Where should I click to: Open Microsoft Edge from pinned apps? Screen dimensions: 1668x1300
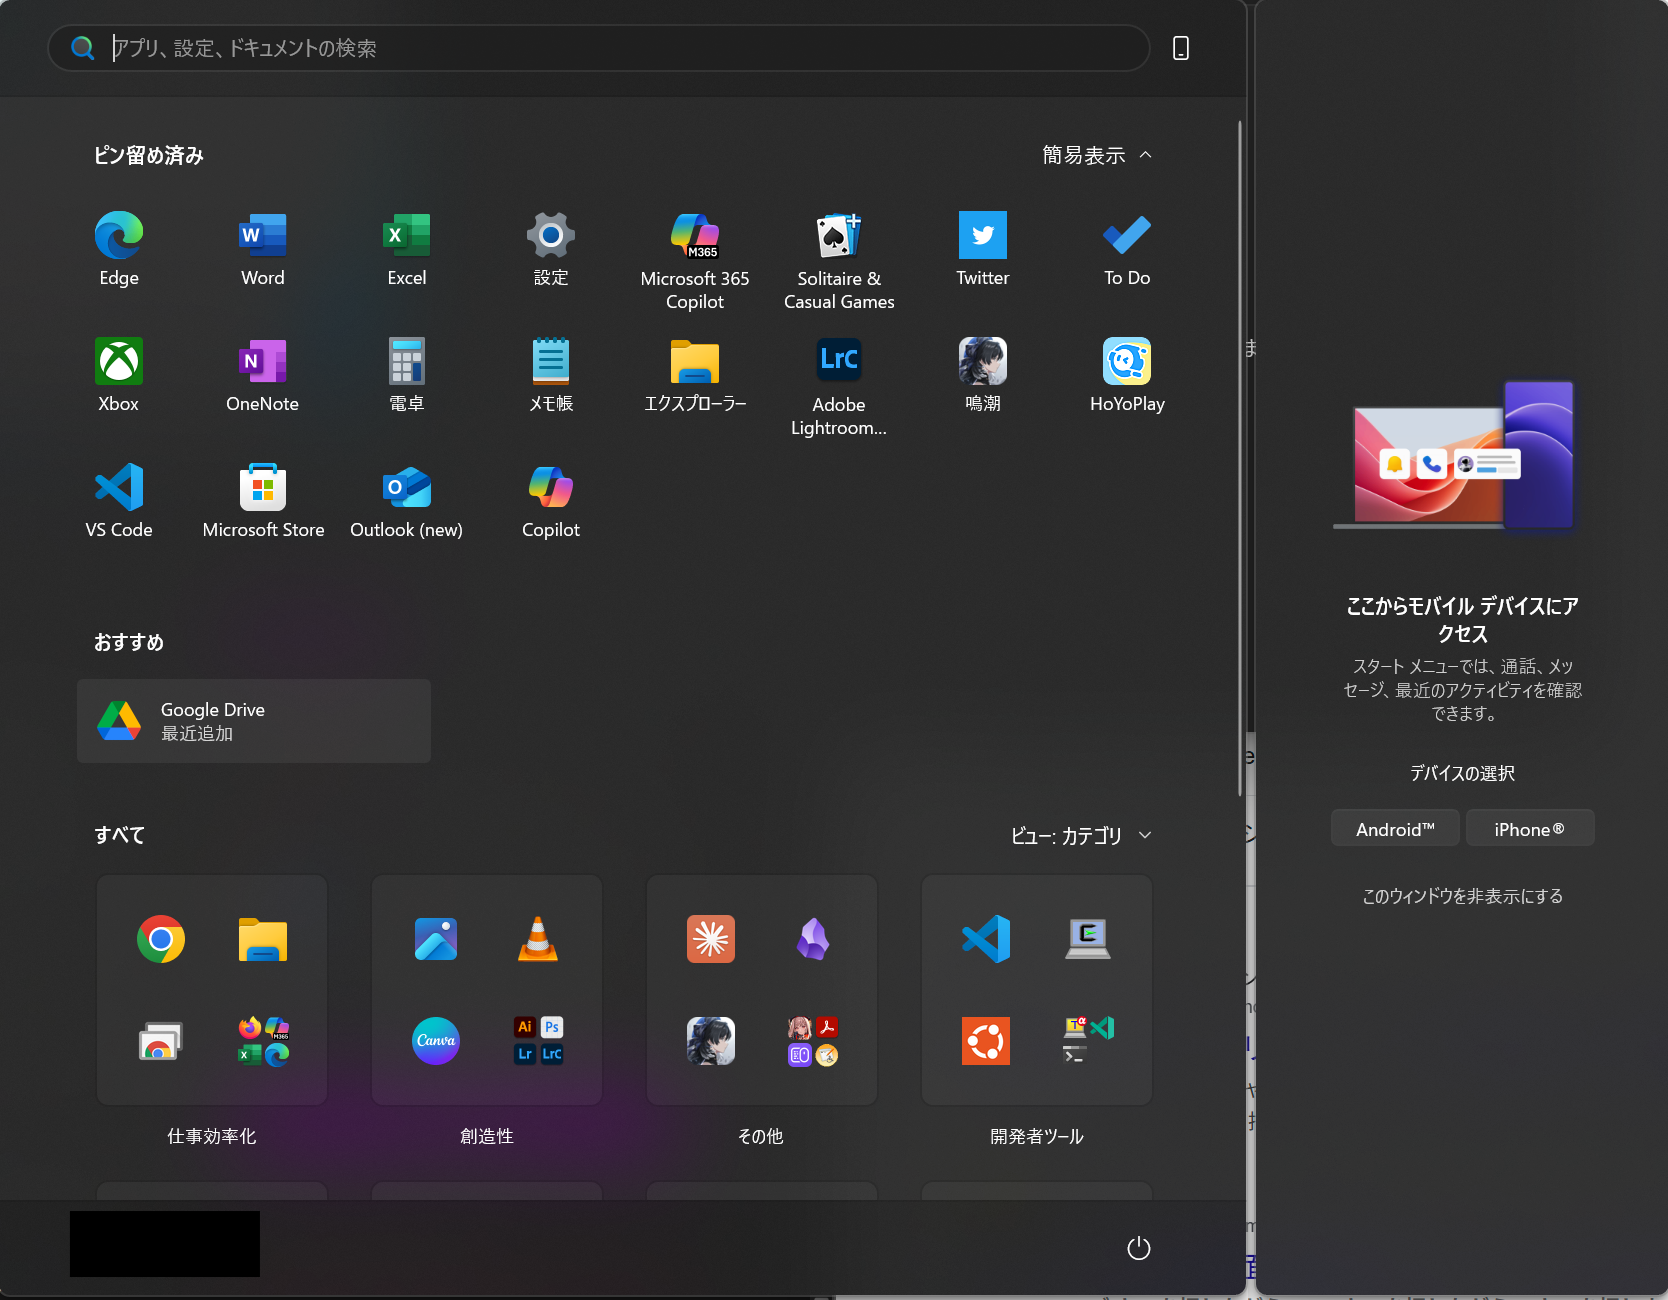[x=118, y=248]
